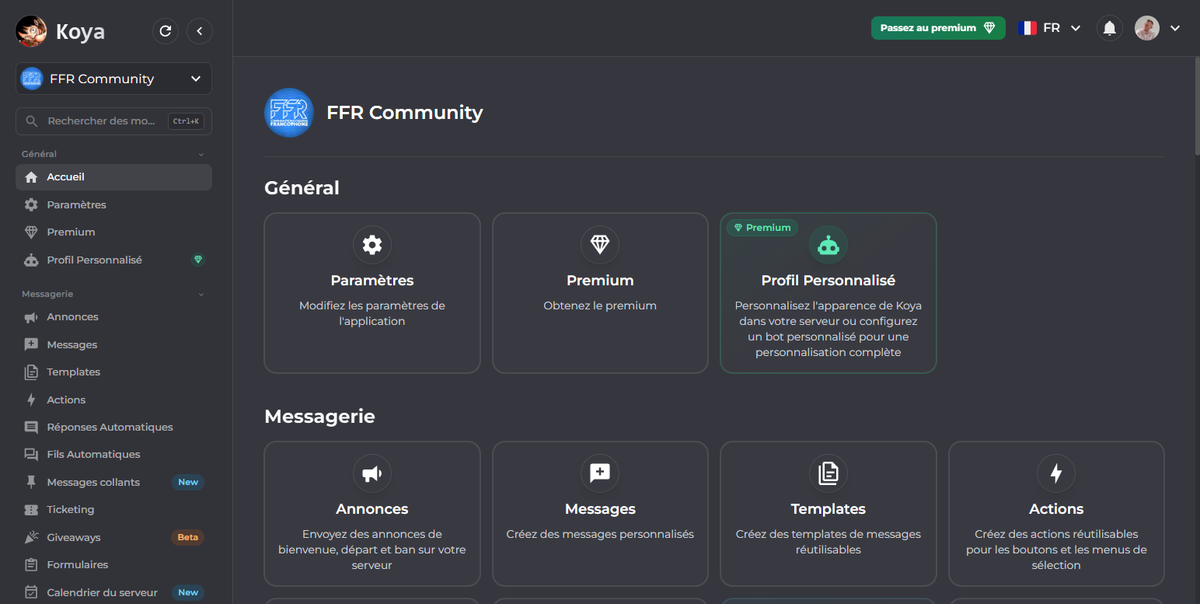
Task: Click the Koya logo avatar
Action: 32,31
